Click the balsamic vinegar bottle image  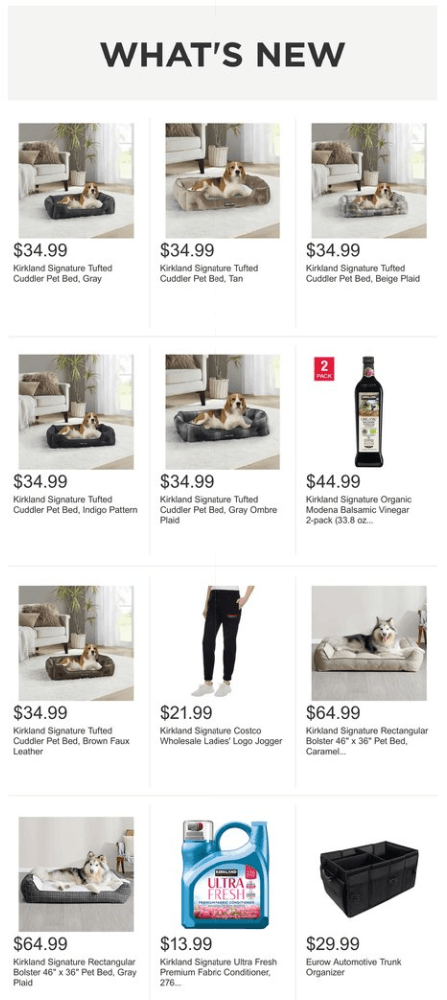click(x=369, y=411)
